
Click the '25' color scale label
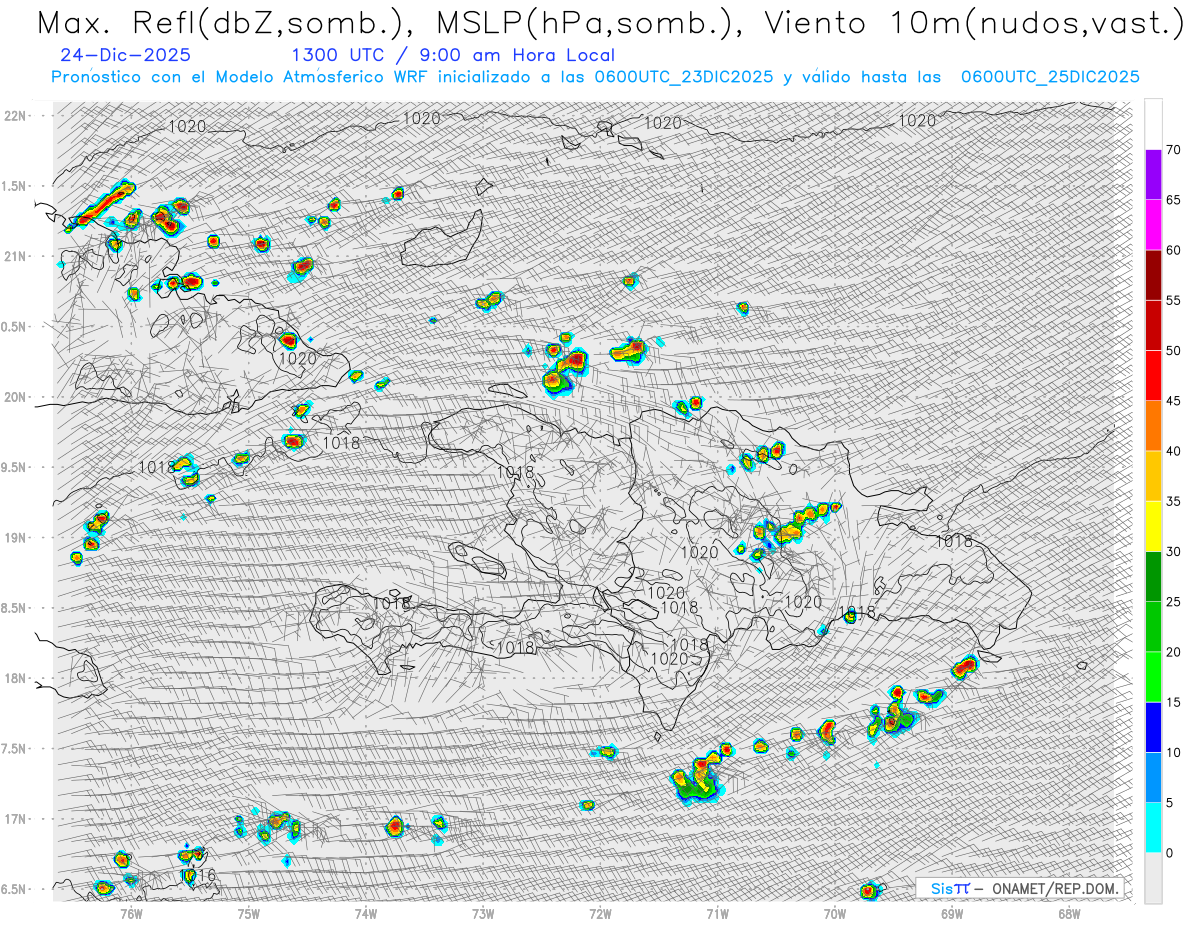click(x=1173, y=602)
